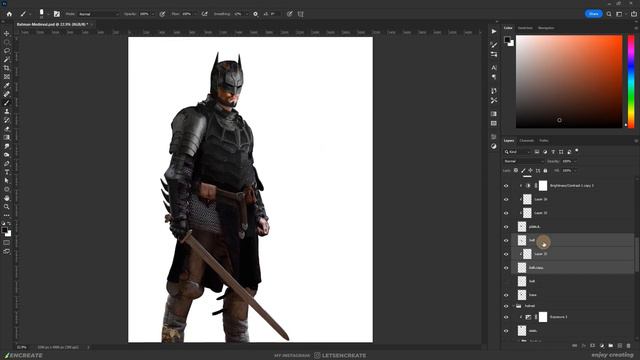Open the Actions play-icon panel

point(494,31)
